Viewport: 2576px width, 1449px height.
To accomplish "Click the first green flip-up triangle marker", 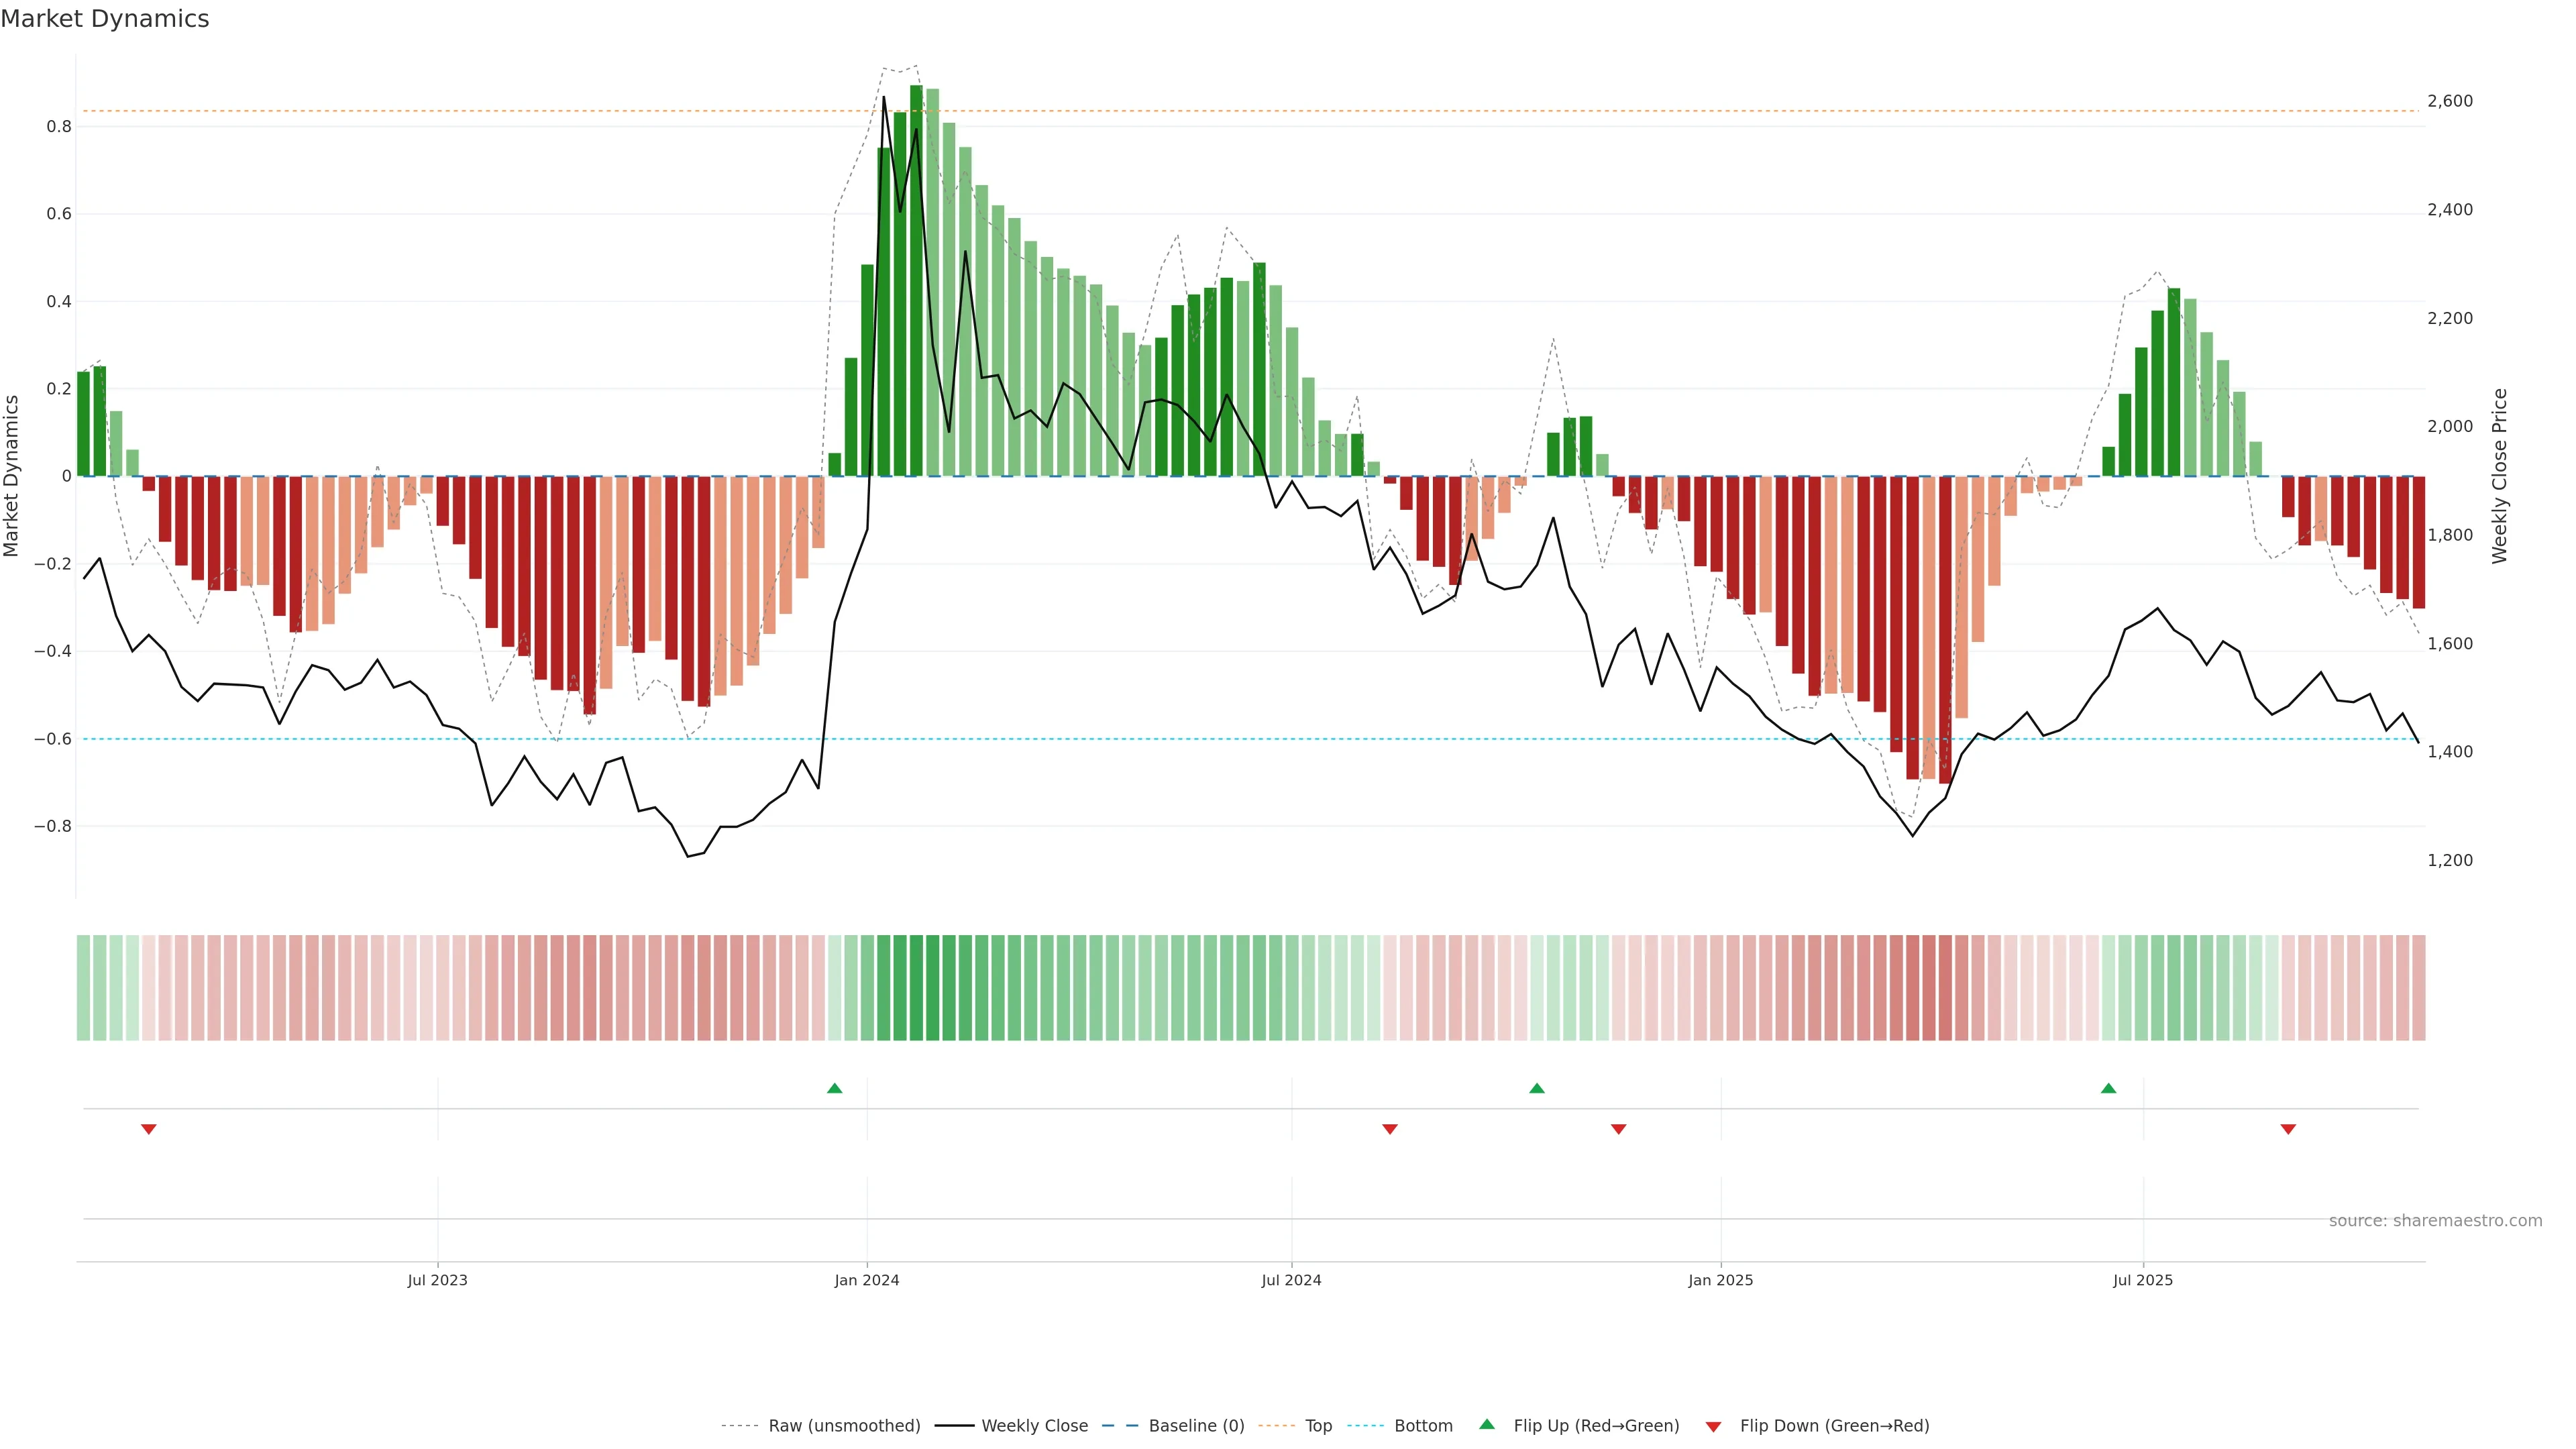I will point(835,1088).
